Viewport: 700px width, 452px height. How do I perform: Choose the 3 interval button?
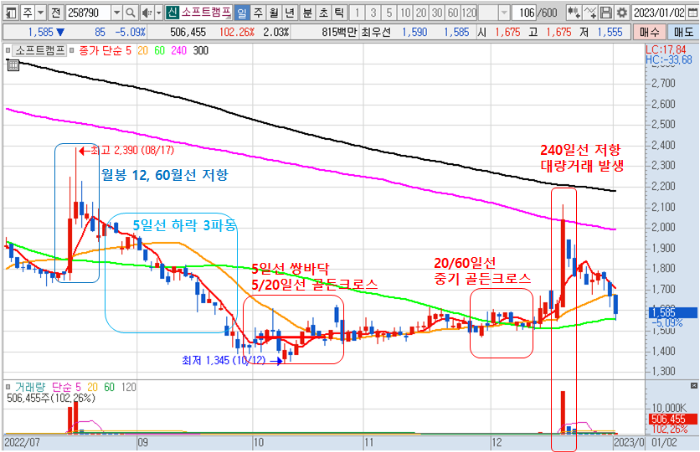(373, 13)
